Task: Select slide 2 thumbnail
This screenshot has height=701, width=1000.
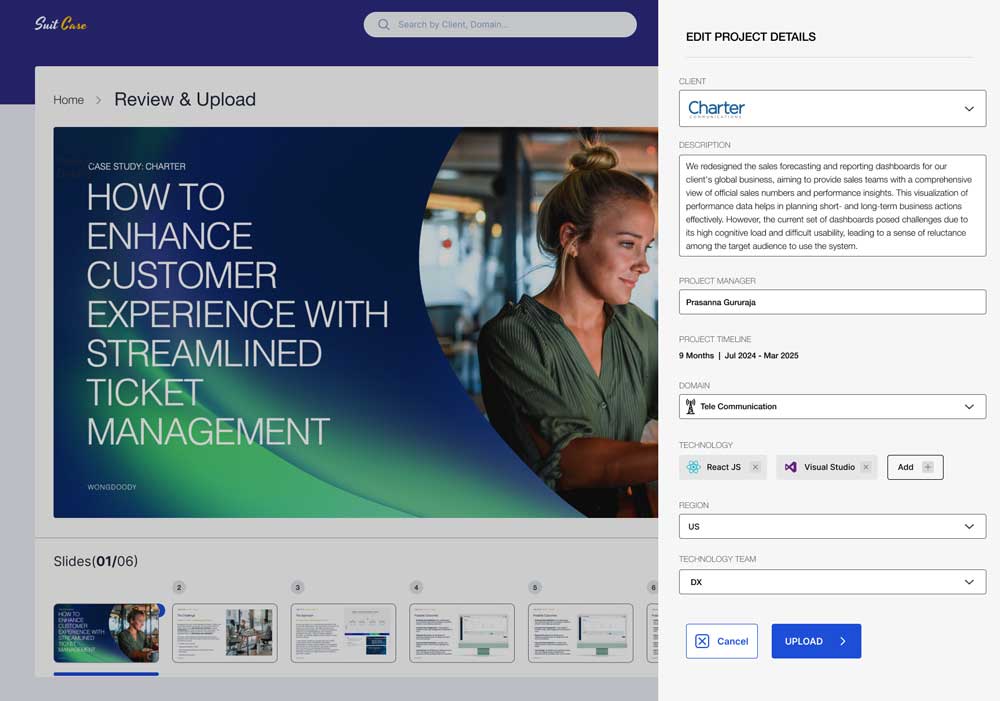Action: (x=225, y=633)
